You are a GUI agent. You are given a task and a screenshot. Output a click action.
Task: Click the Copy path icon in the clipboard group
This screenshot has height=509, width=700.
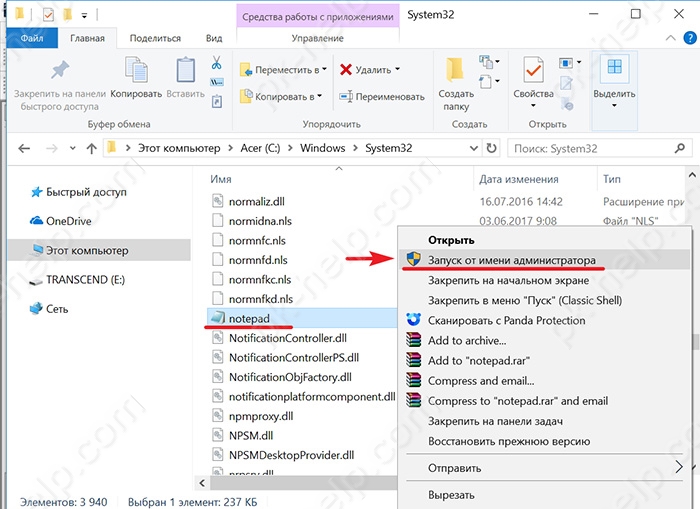[x=217, y=82]
